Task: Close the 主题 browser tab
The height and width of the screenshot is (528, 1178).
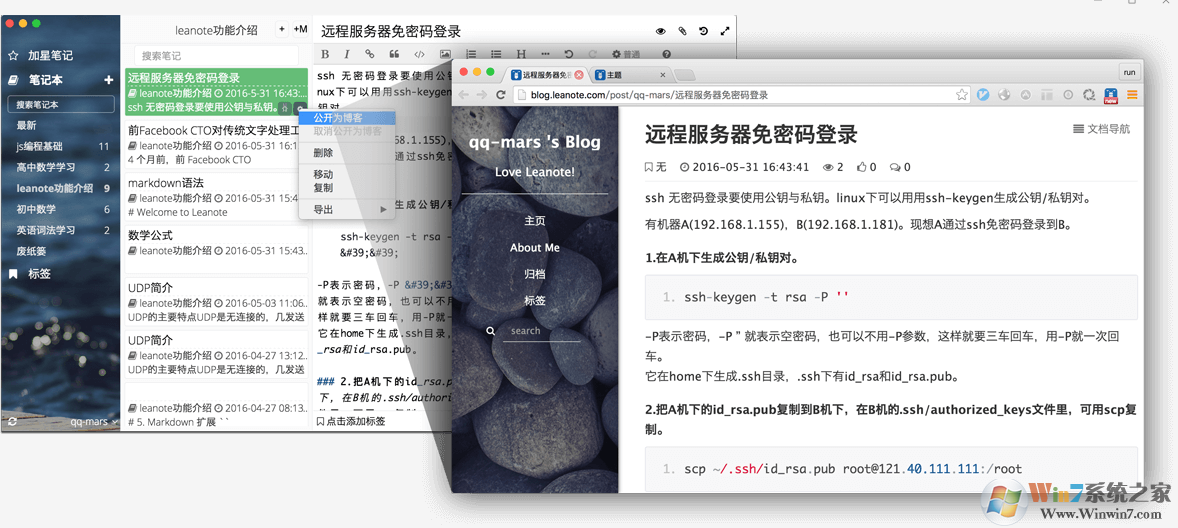Action: [663, 75]
